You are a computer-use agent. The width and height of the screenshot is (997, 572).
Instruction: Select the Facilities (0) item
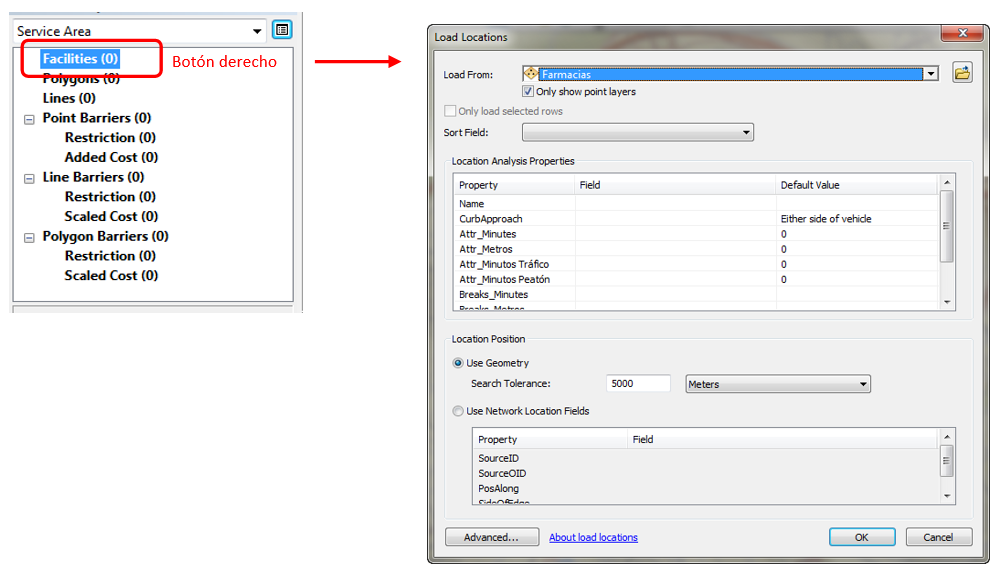click(80, 59)
